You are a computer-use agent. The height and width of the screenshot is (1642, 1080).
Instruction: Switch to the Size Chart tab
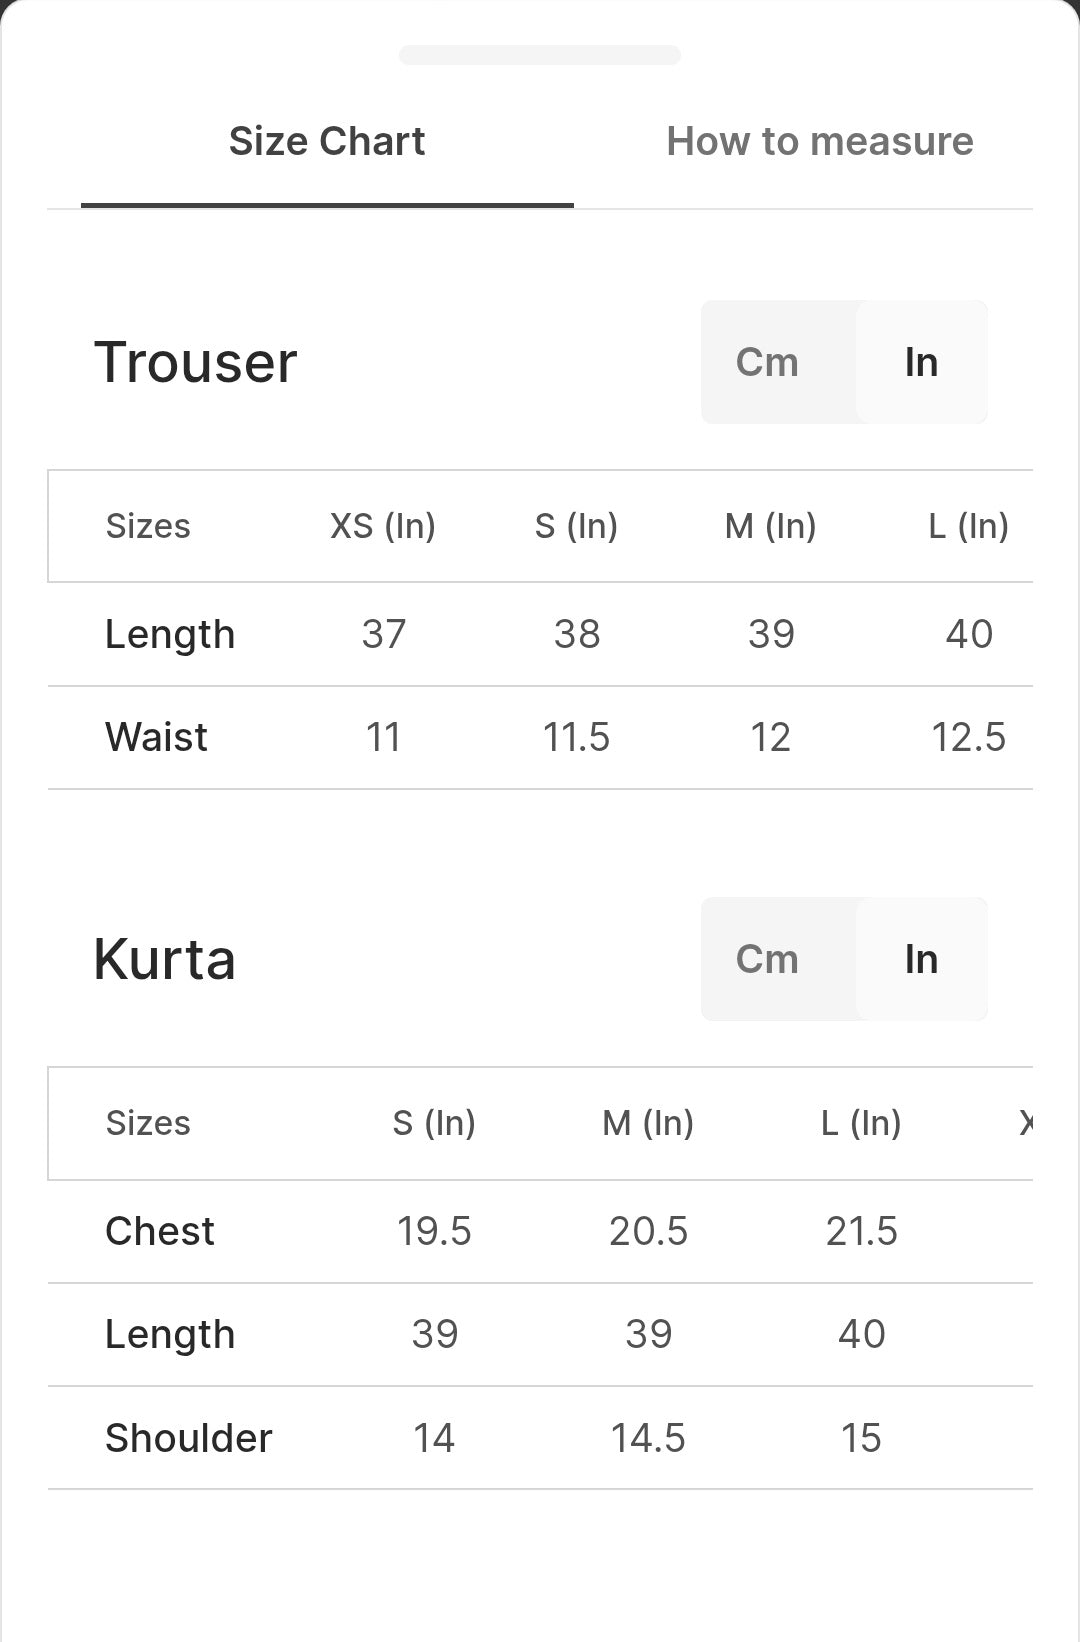point(327,142)
